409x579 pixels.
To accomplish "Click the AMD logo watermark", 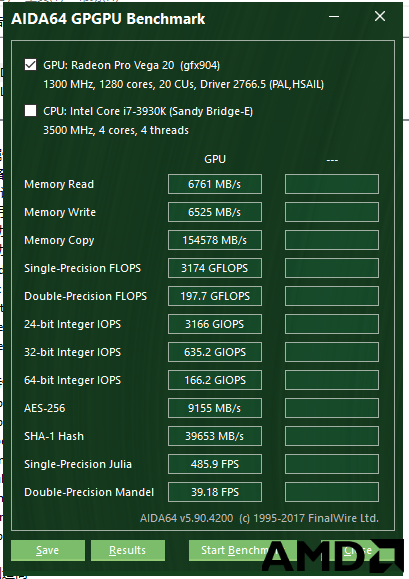I will (332, 556).
